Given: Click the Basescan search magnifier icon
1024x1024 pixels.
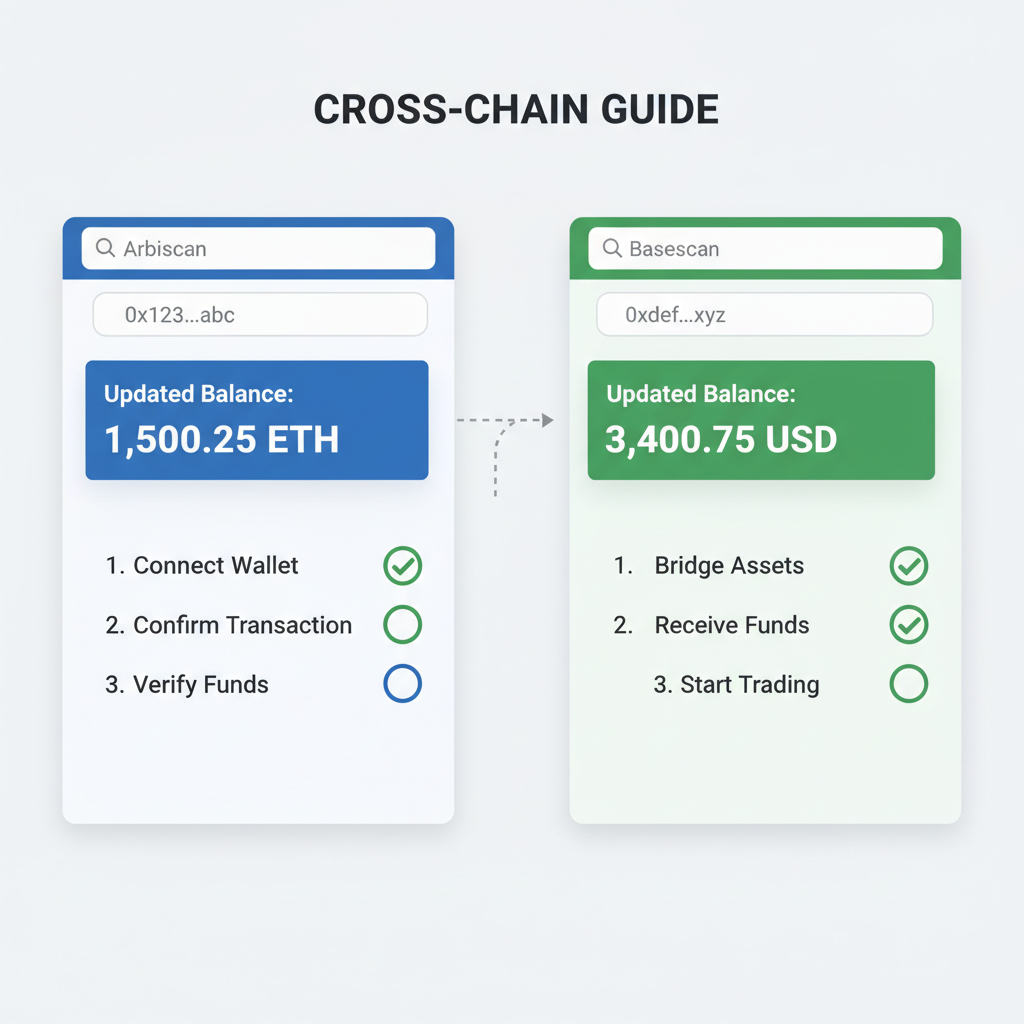Looking at the screenshot, I should [x=611, y=248].
